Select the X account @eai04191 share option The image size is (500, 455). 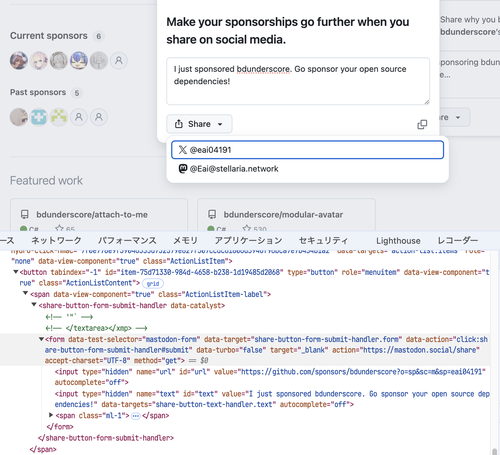[x=307, y=150]
